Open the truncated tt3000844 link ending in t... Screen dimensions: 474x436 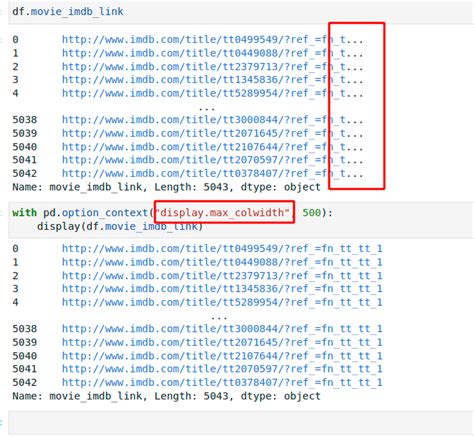click(x=212, y=120)
